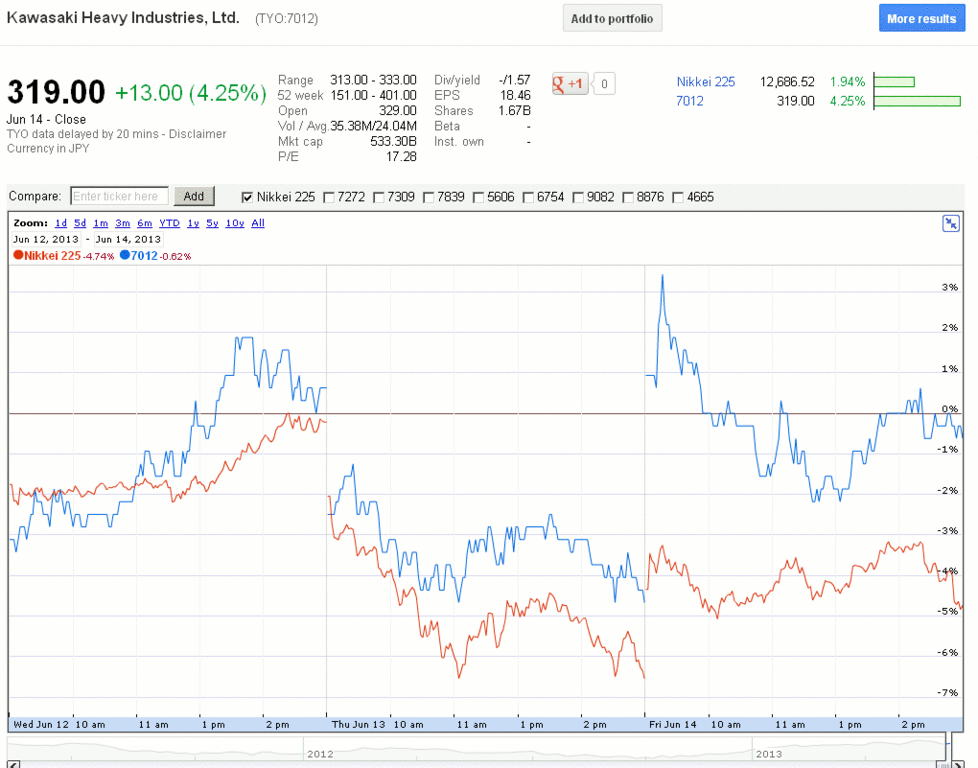
Task: Click the +1 count bubble showing 0
Action: pos(604,84)
